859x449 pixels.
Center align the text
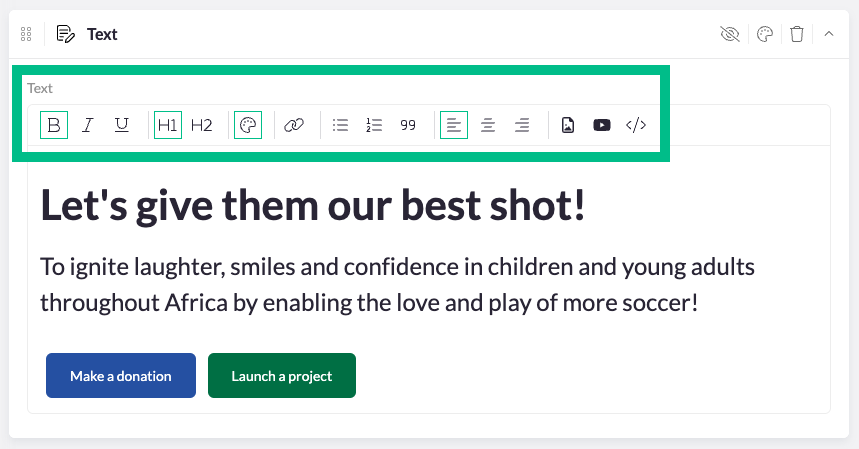pos(488,125)
